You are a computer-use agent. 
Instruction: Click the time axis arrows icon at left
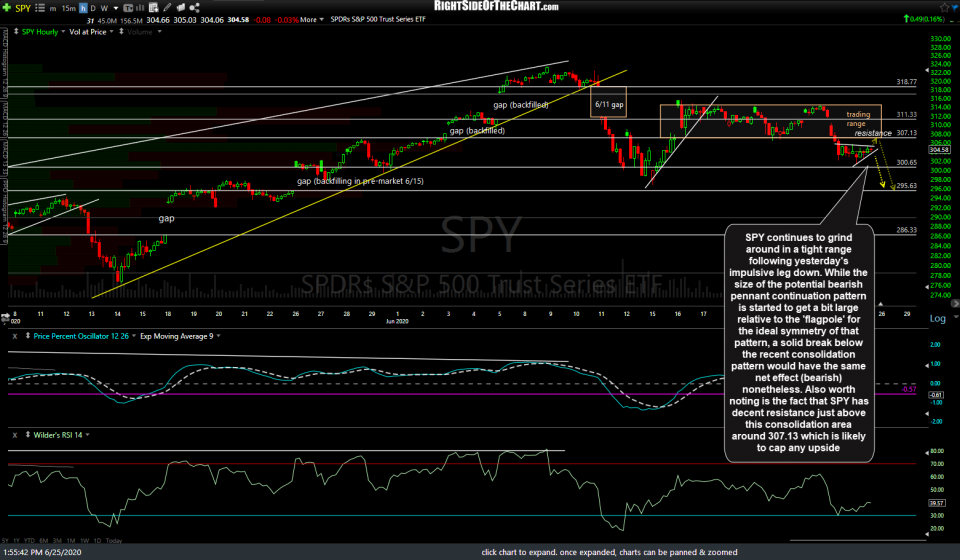click(6, 318)
